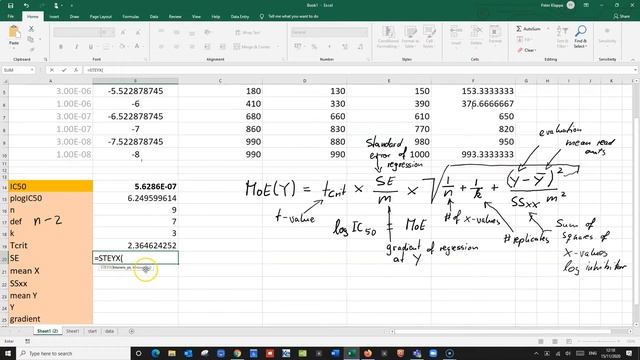The height and width of the screenshot is (360, 640).
Task: Open Cell Styles gallery
Action: click(429, 37)
